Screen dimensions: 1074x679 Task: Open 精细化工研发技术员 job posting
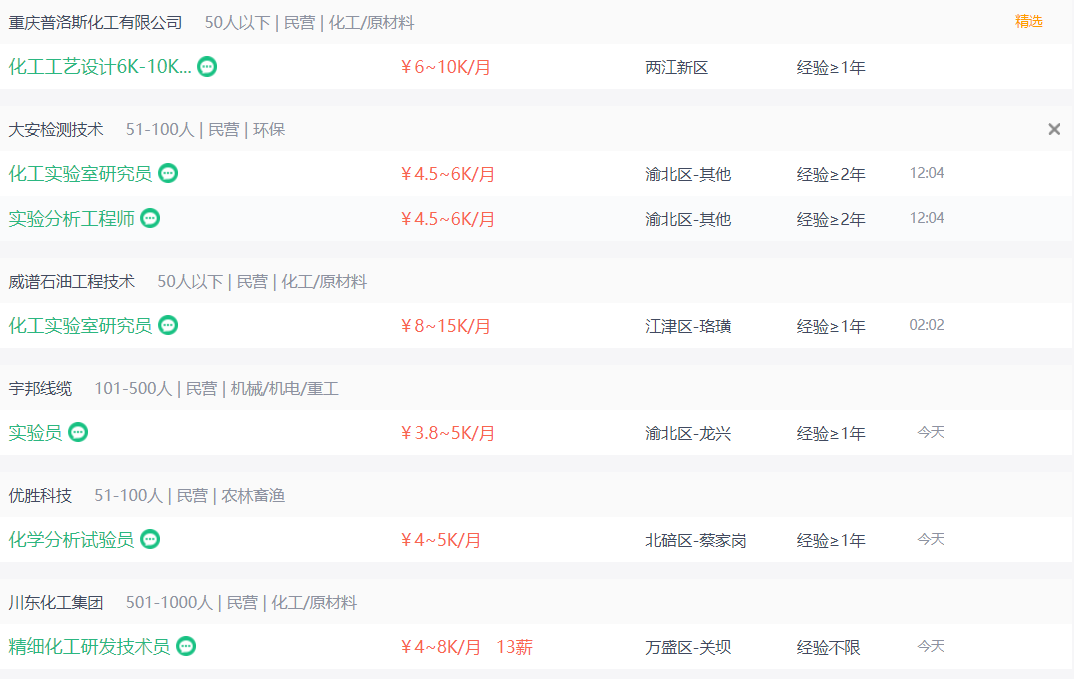(x=89, y=646)
